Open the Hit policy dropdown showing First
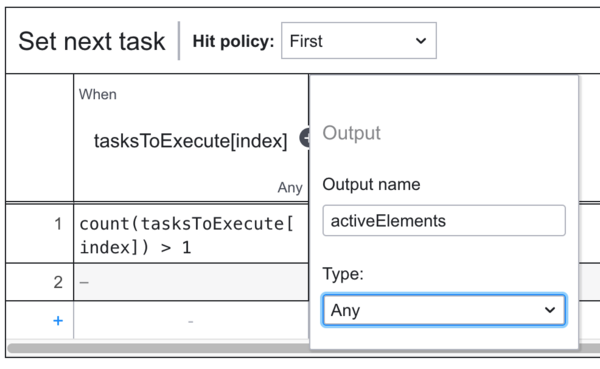Screen dimensions: 600x369 coord(359,41)
